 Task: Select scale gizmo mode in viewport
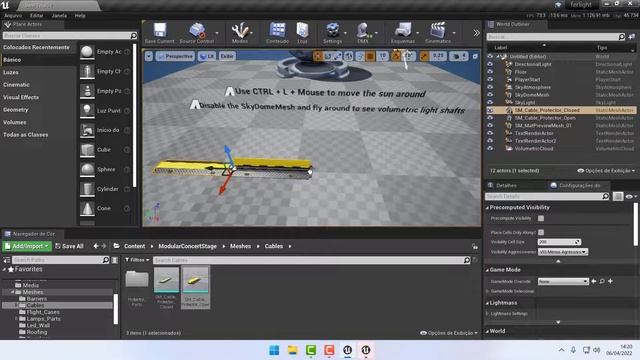(338, 56)
